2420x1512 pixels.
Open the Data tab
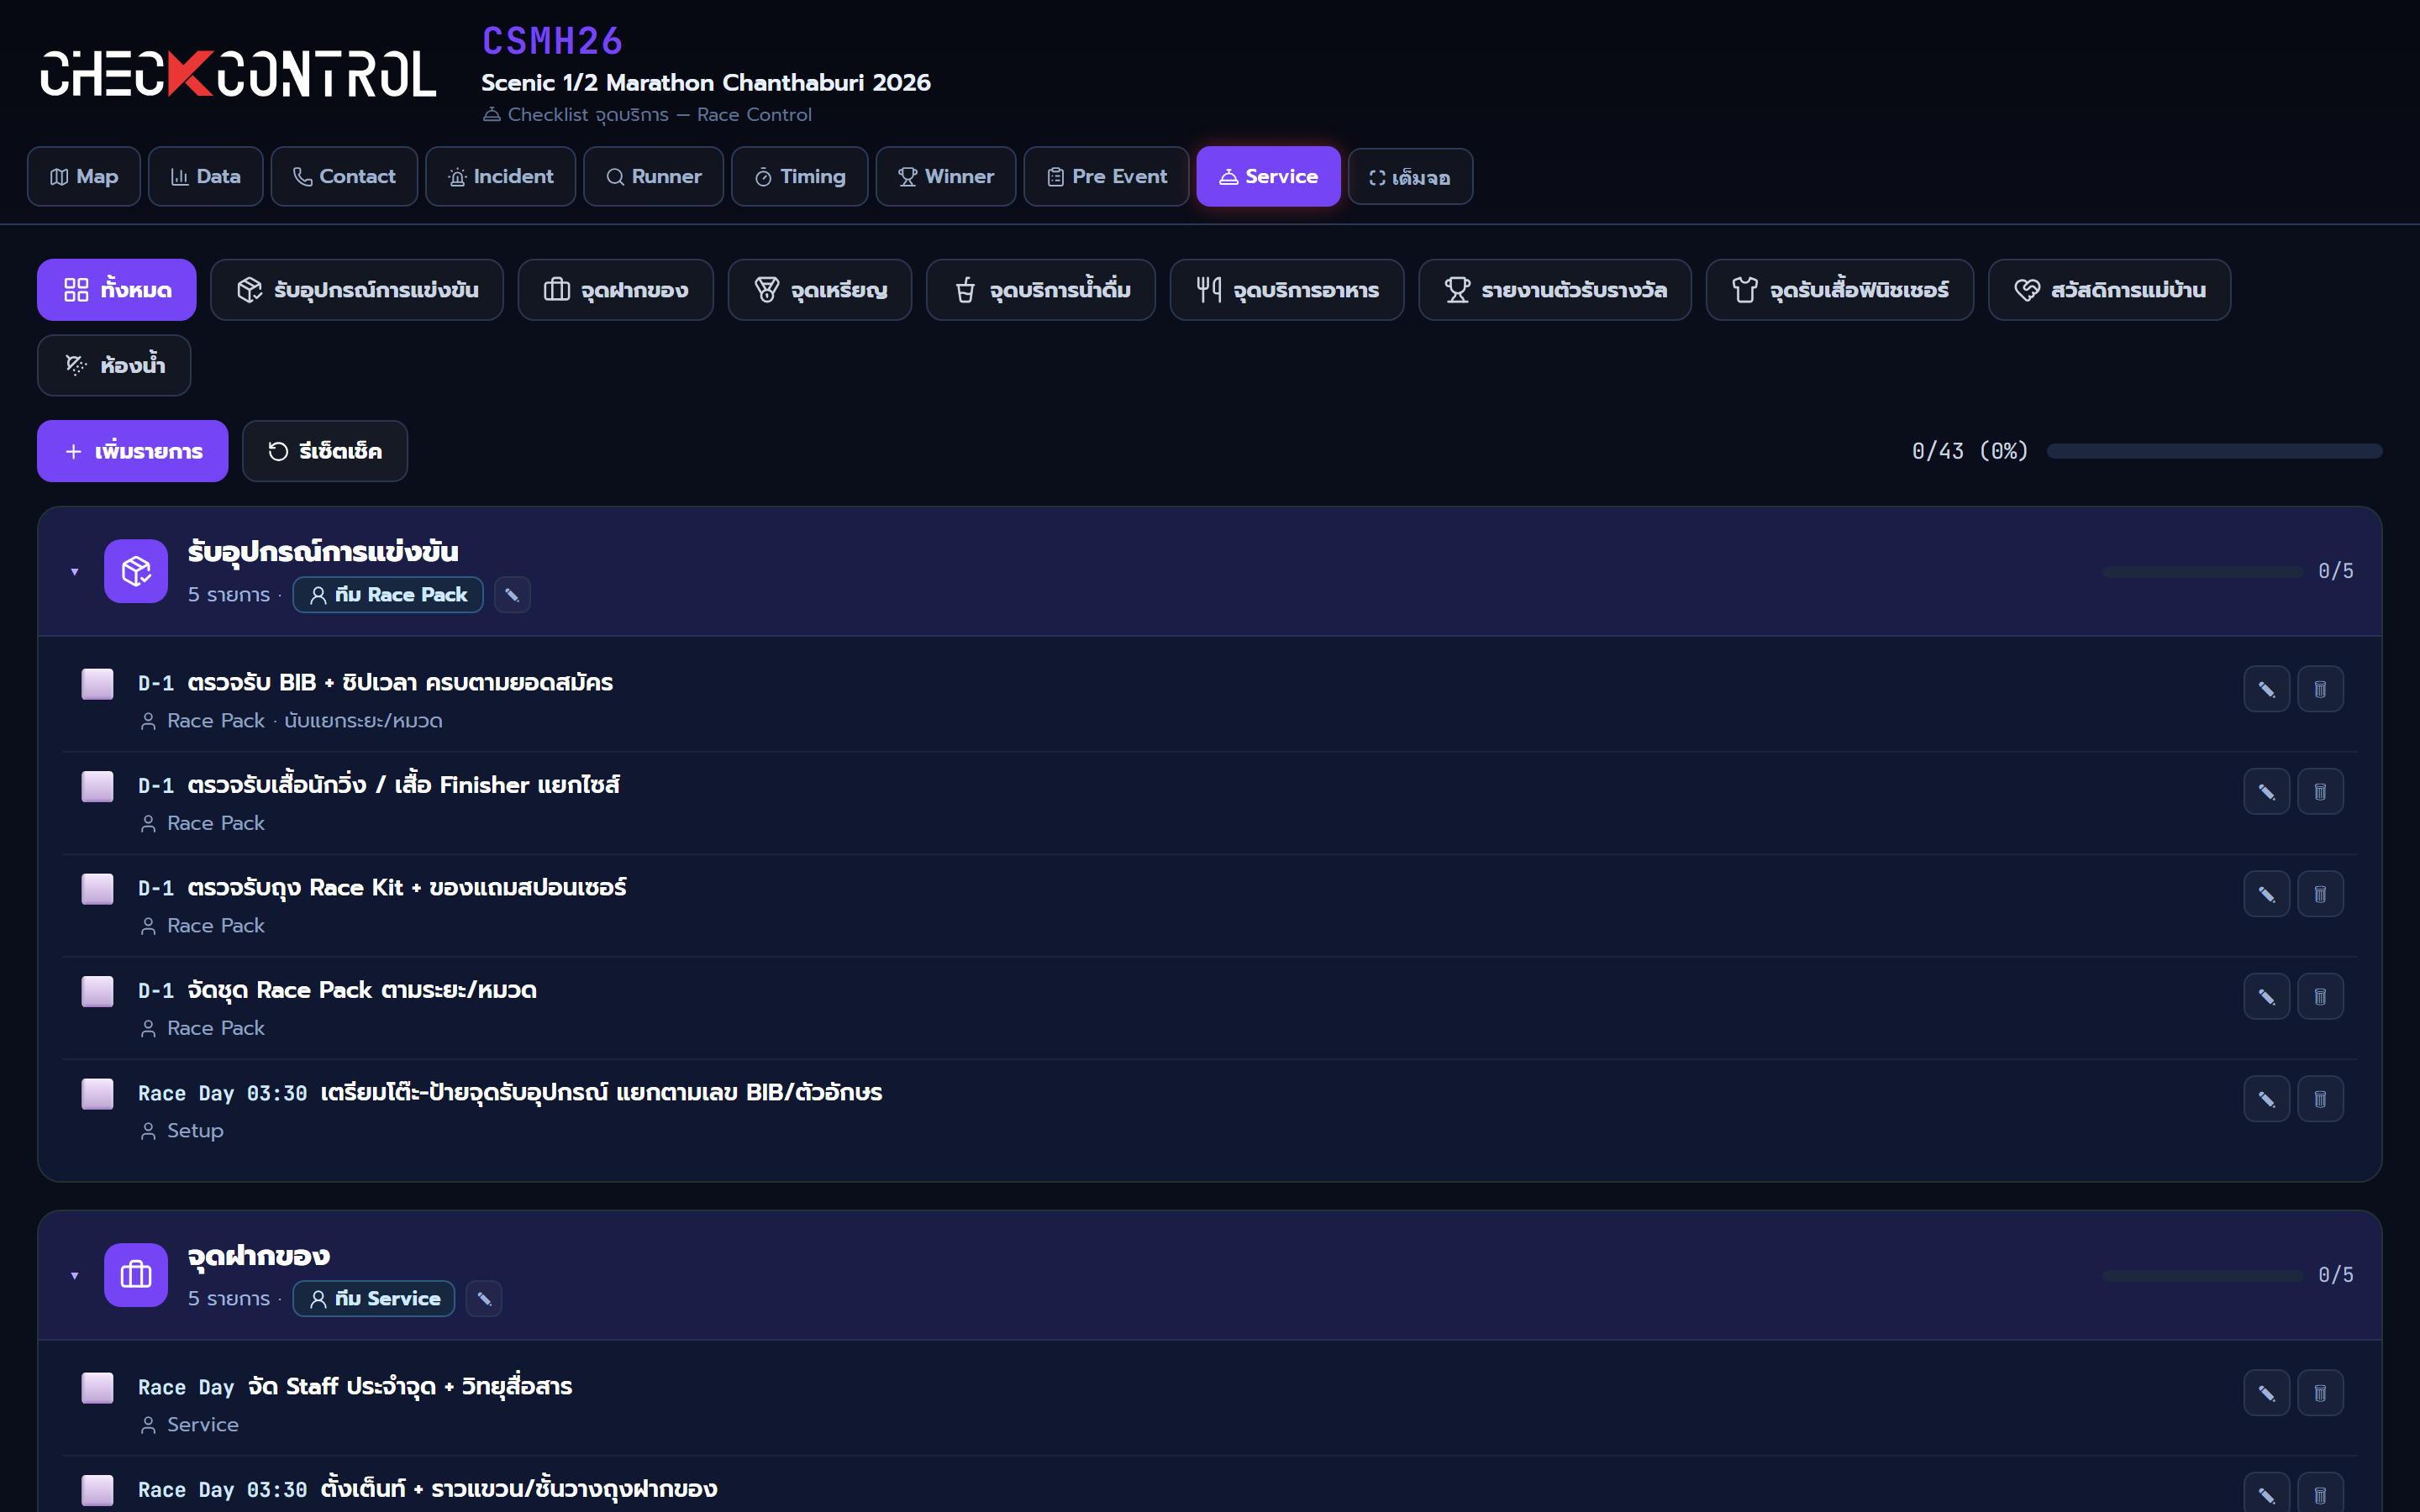206,177
